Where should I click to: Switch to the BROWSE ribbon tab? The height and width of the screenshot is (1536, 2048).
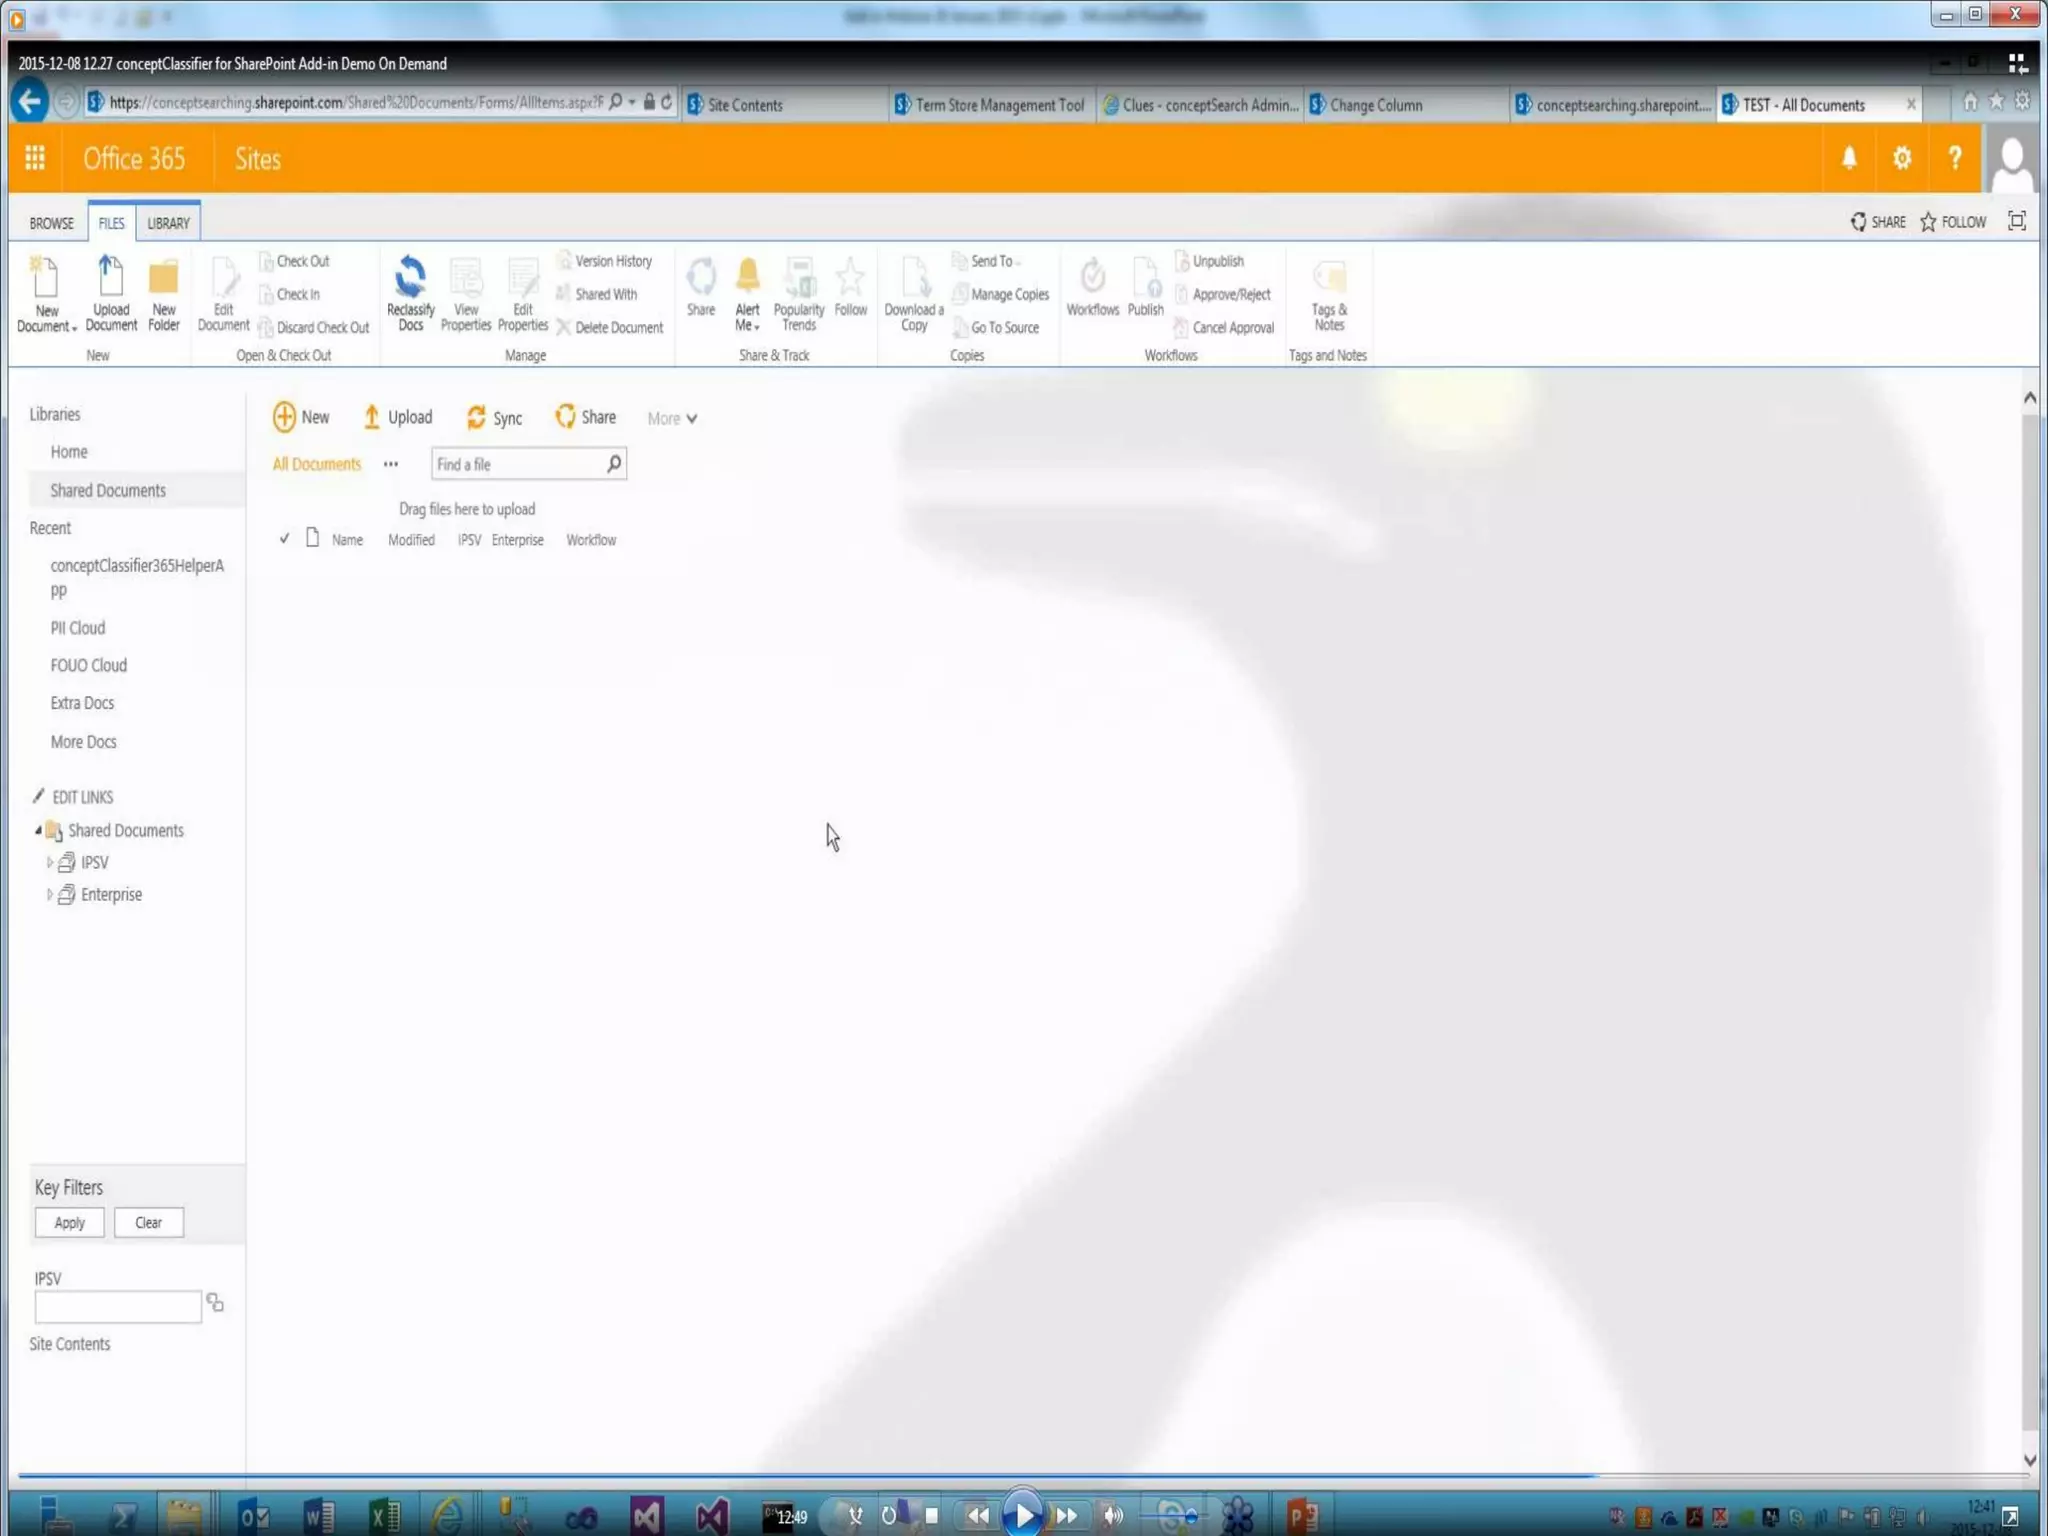51,223
